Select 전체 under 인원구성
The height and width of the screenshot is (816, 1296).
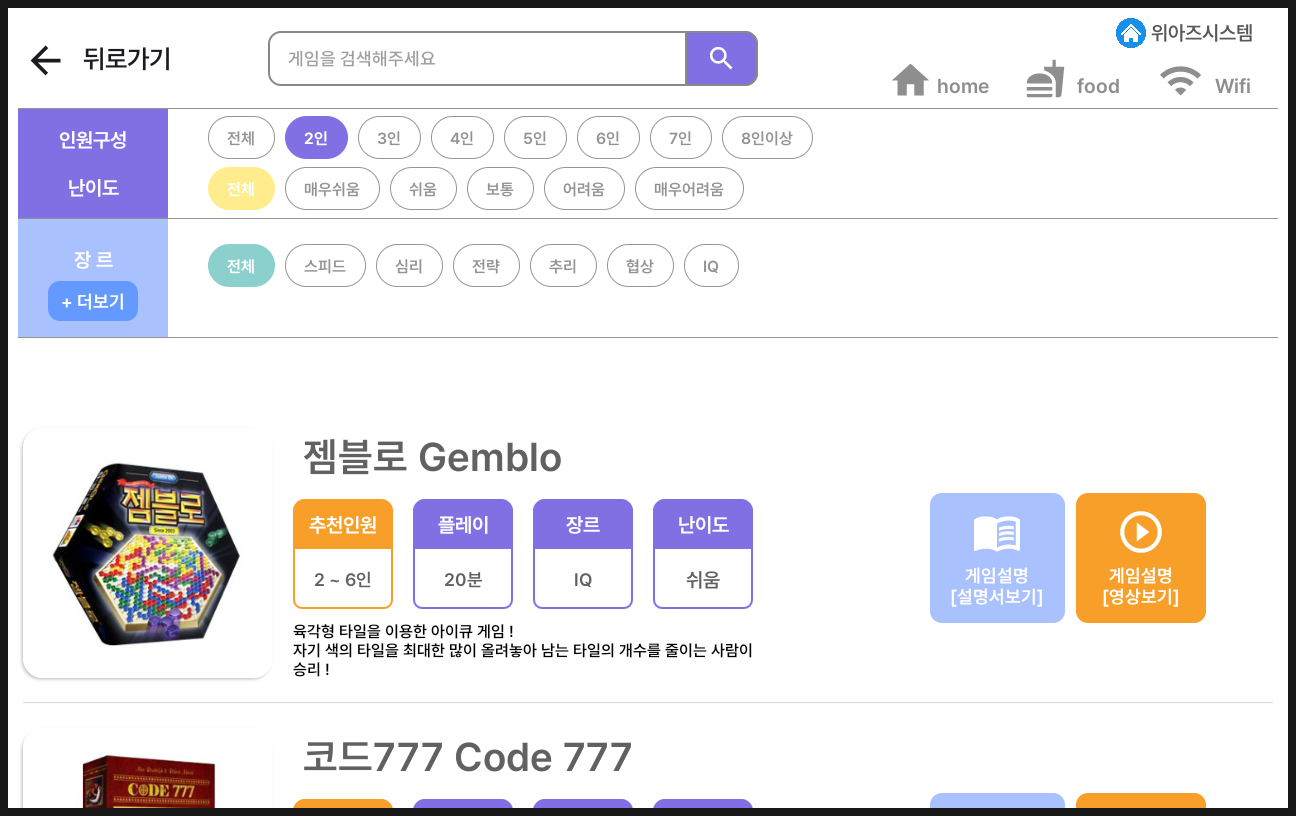point(241,138)
